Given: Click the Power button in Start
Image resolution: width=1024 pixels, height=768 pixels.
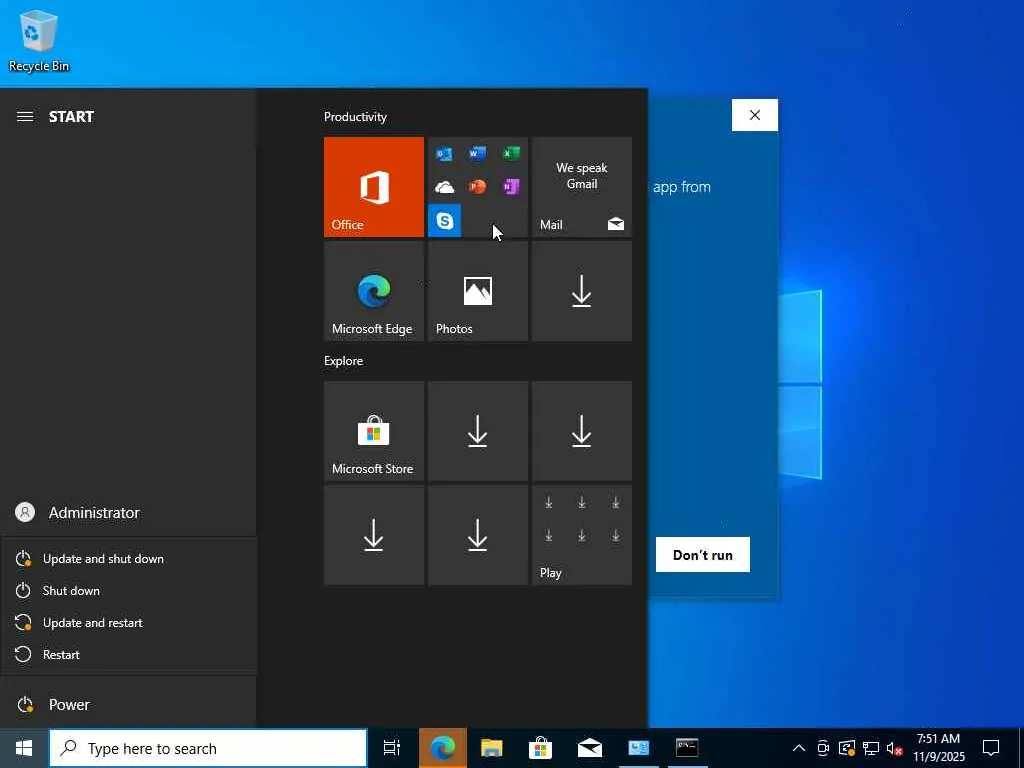Looking at the screenshot, I should pyautogui.click(x=128, y=705).
